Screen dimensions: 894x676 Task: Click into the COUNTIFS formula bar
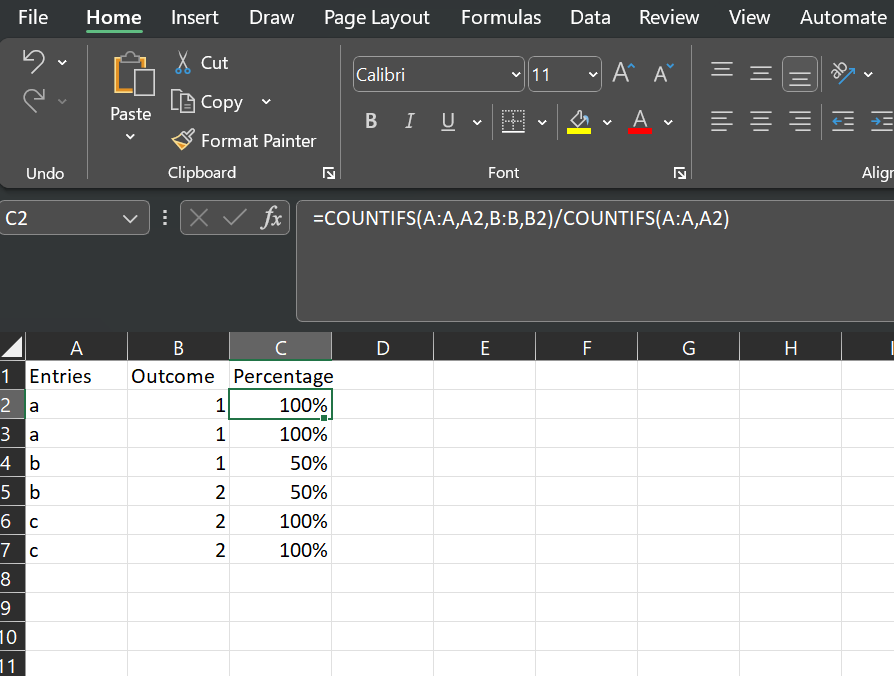pos(595,261)
